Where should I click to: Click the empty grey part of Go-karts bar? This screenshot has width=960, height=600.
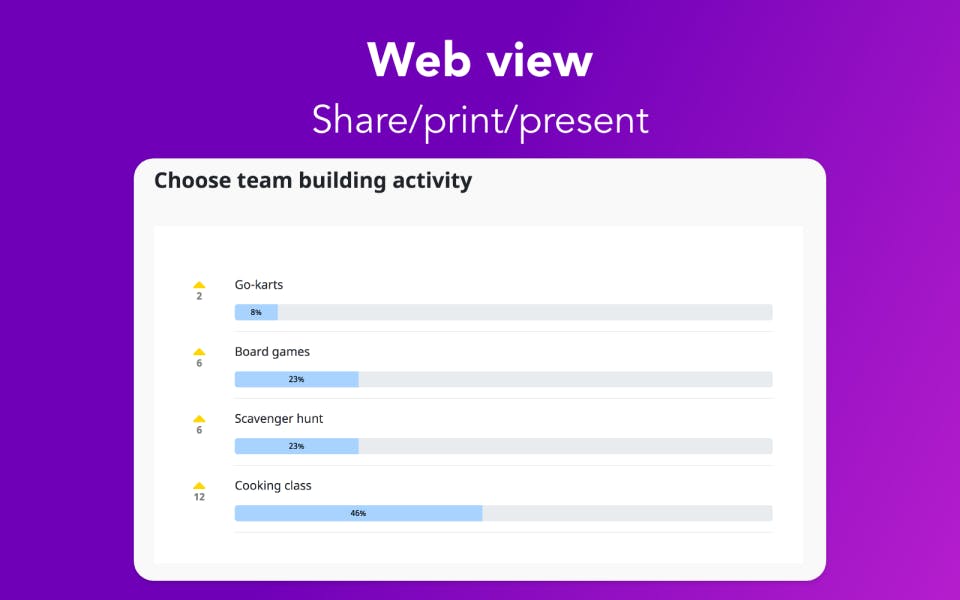525,312
